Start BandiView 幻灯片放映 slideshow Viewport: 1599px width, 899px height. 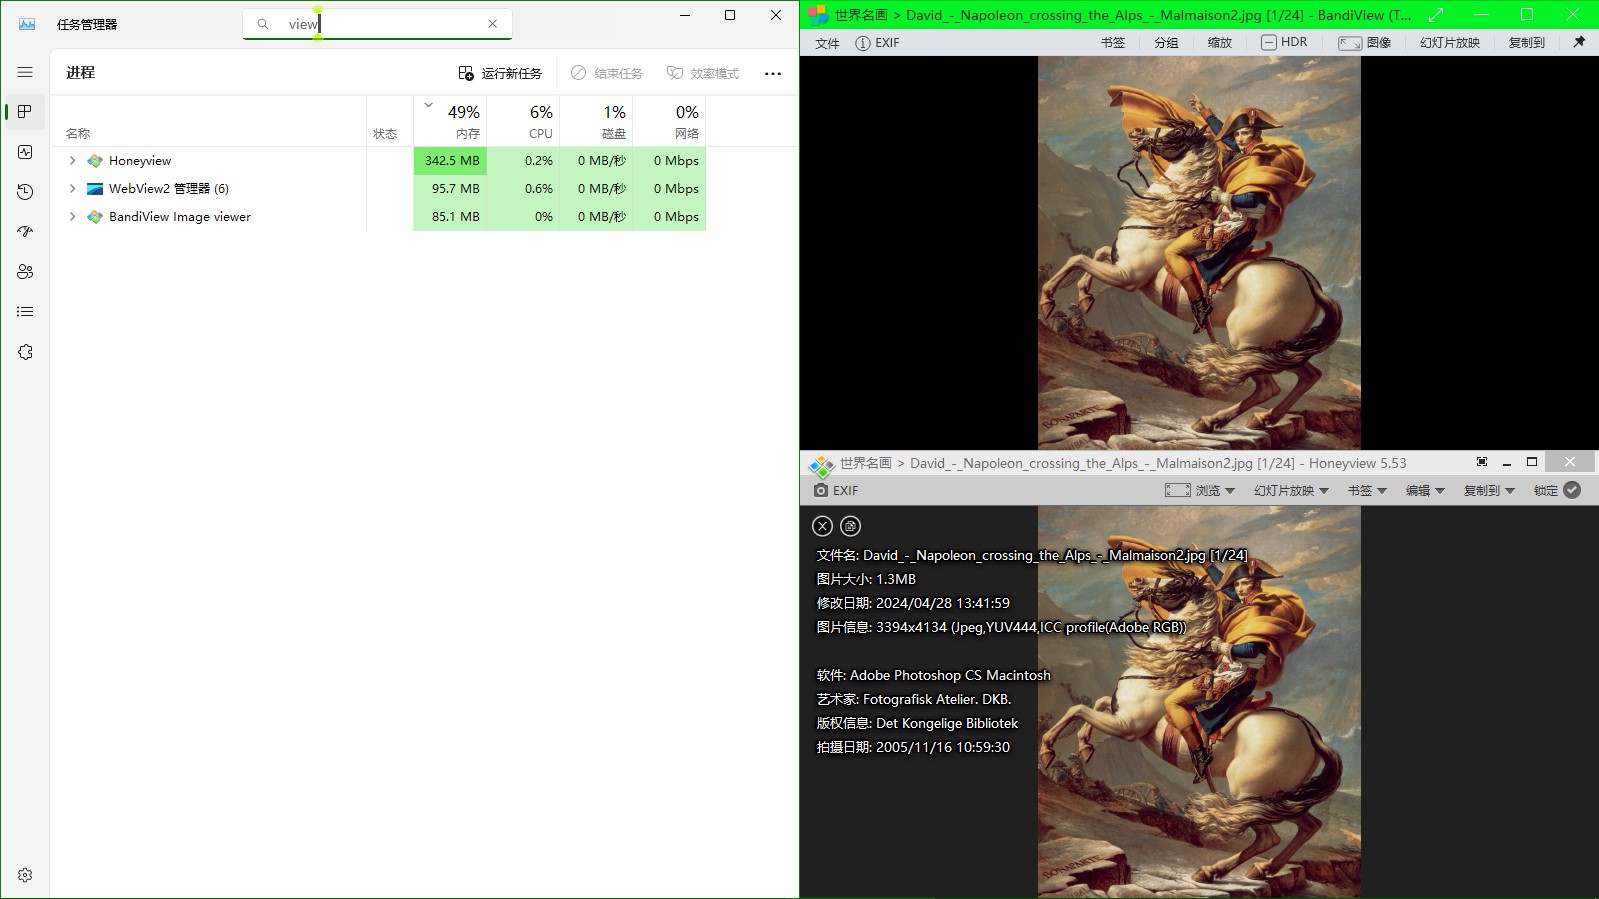[x=1450, y=43]
